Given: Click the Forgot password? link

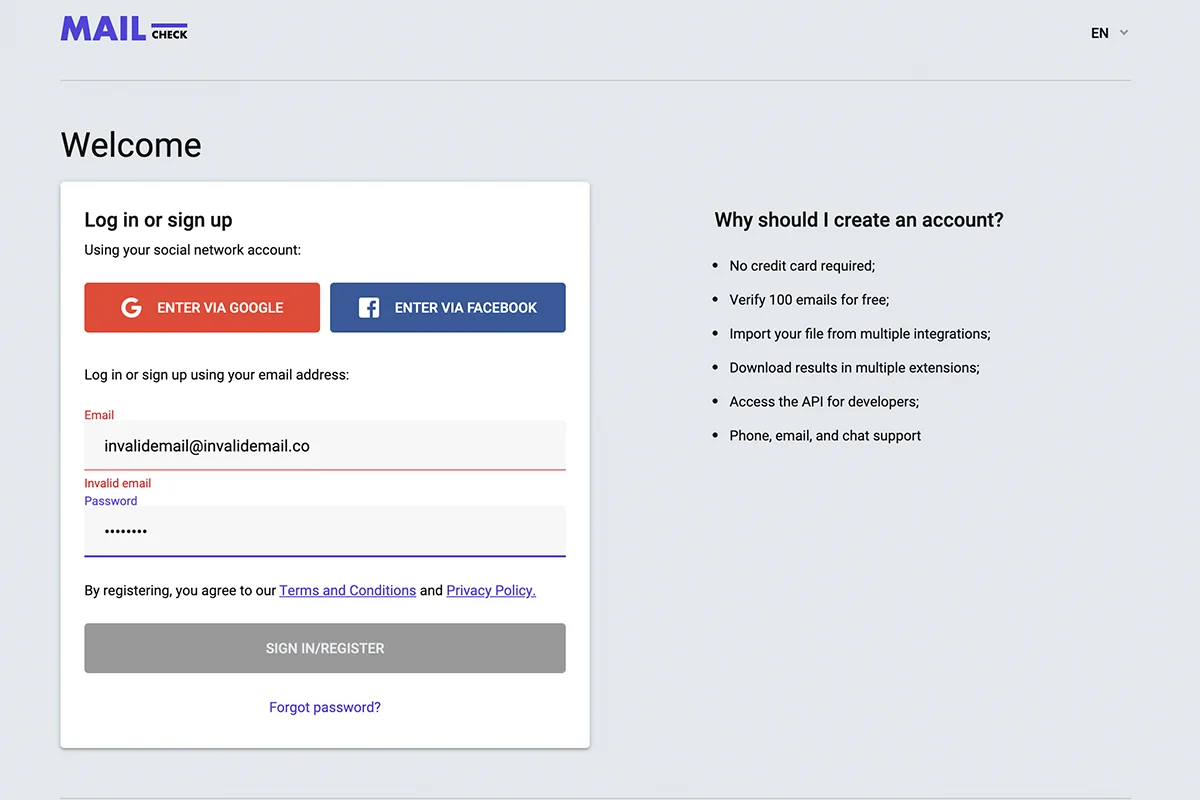Looking at the screenshot, I should (x=325, y=707).
